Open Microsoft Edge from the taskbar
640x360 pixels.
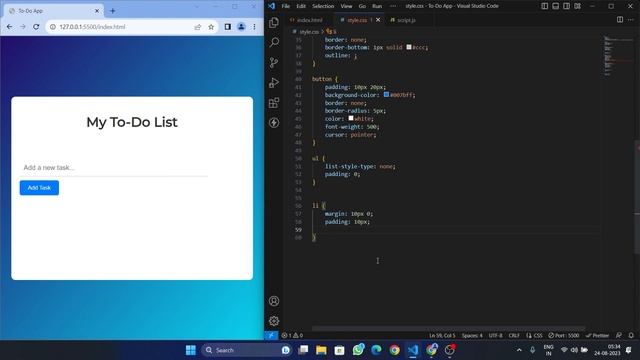(376, 350)
